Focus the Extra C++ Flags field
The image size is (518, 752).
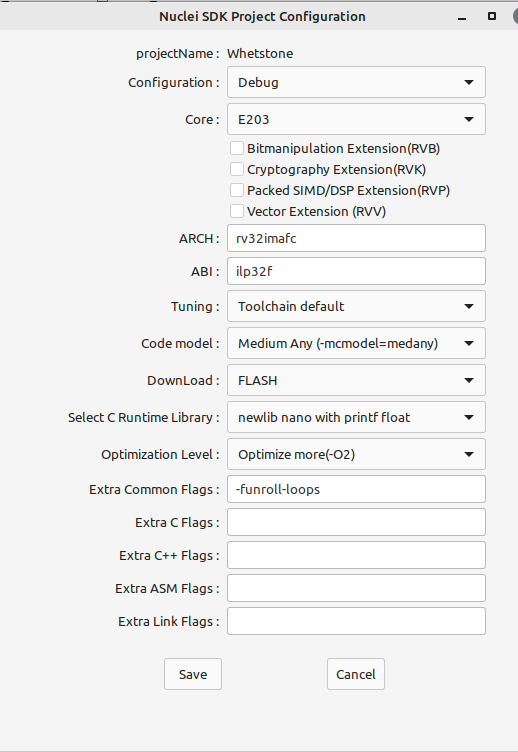pyautogui.click(x=356, y=555)
